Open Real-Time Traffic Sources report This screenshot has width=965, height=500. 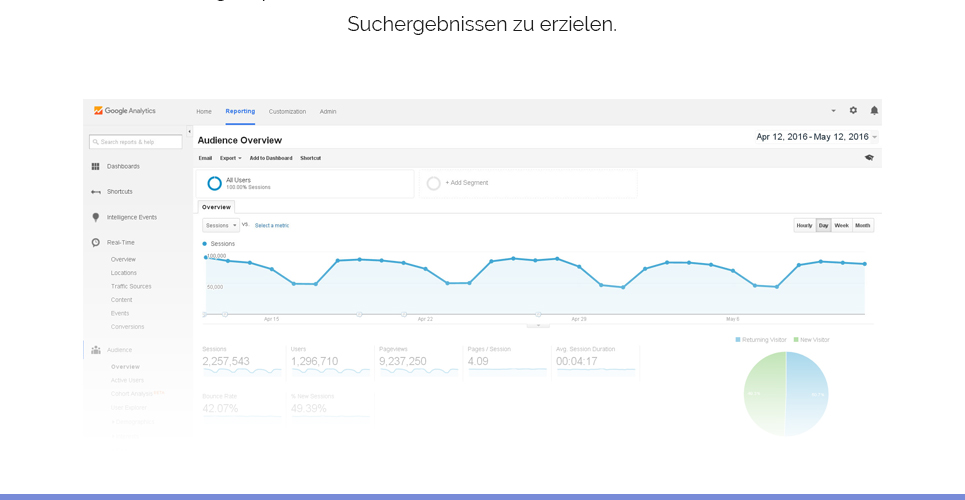coord(131,286)
